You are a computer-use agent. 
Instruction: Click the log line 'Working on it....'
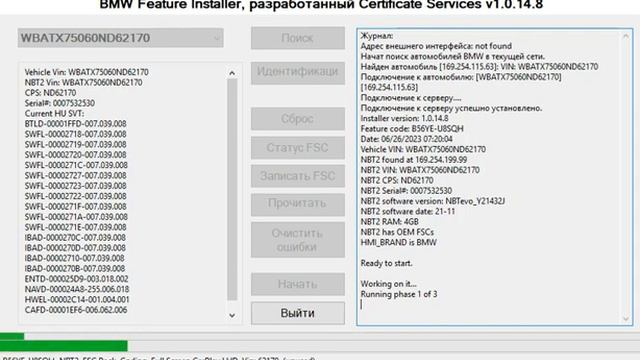(x=389, y=284)
